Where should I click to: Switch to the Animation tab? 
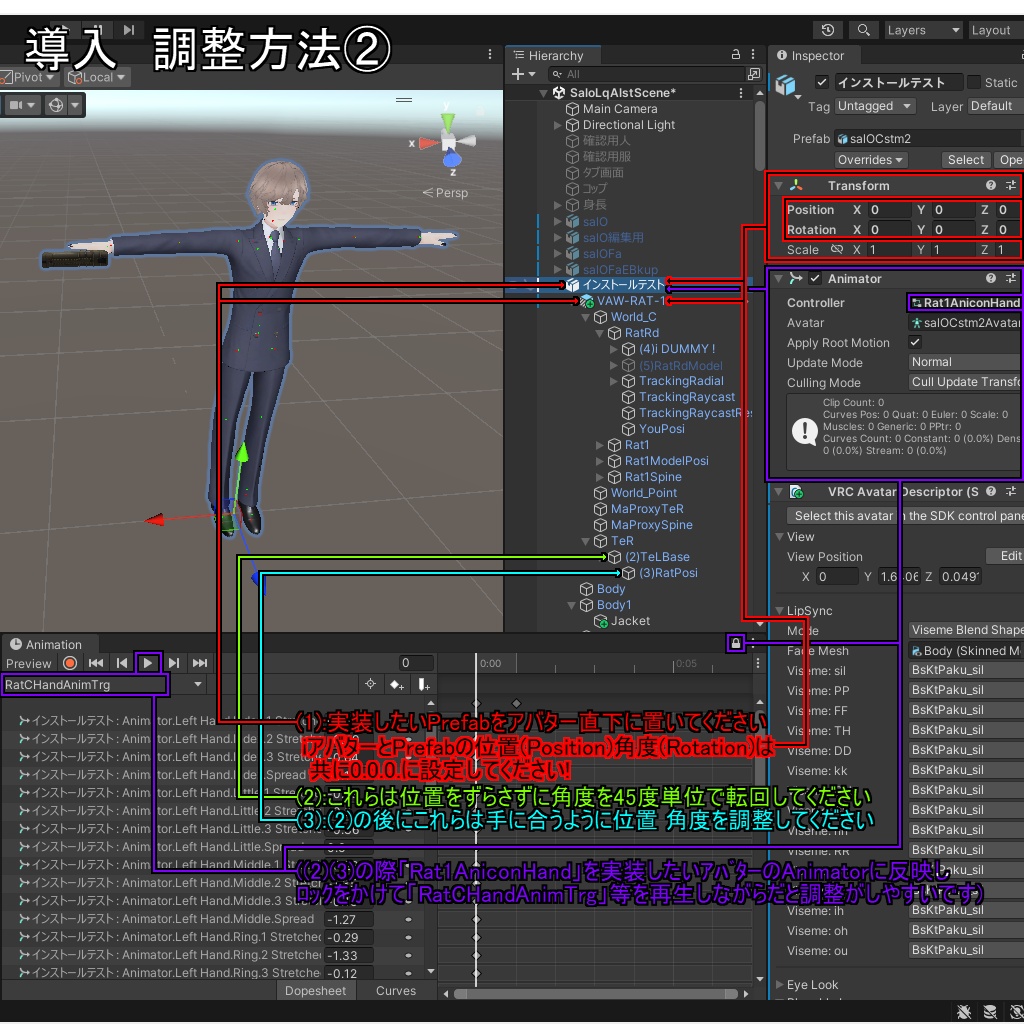46,645
